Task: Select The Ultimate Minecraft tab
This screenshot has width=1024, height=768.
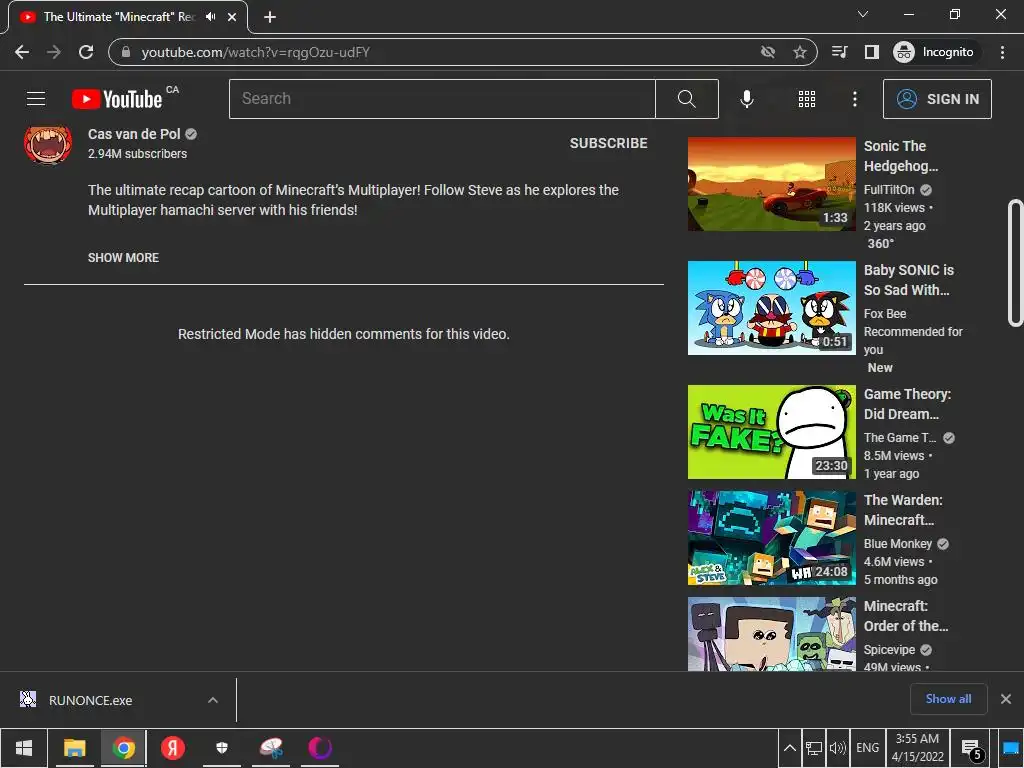Action: tap(128, 17)
